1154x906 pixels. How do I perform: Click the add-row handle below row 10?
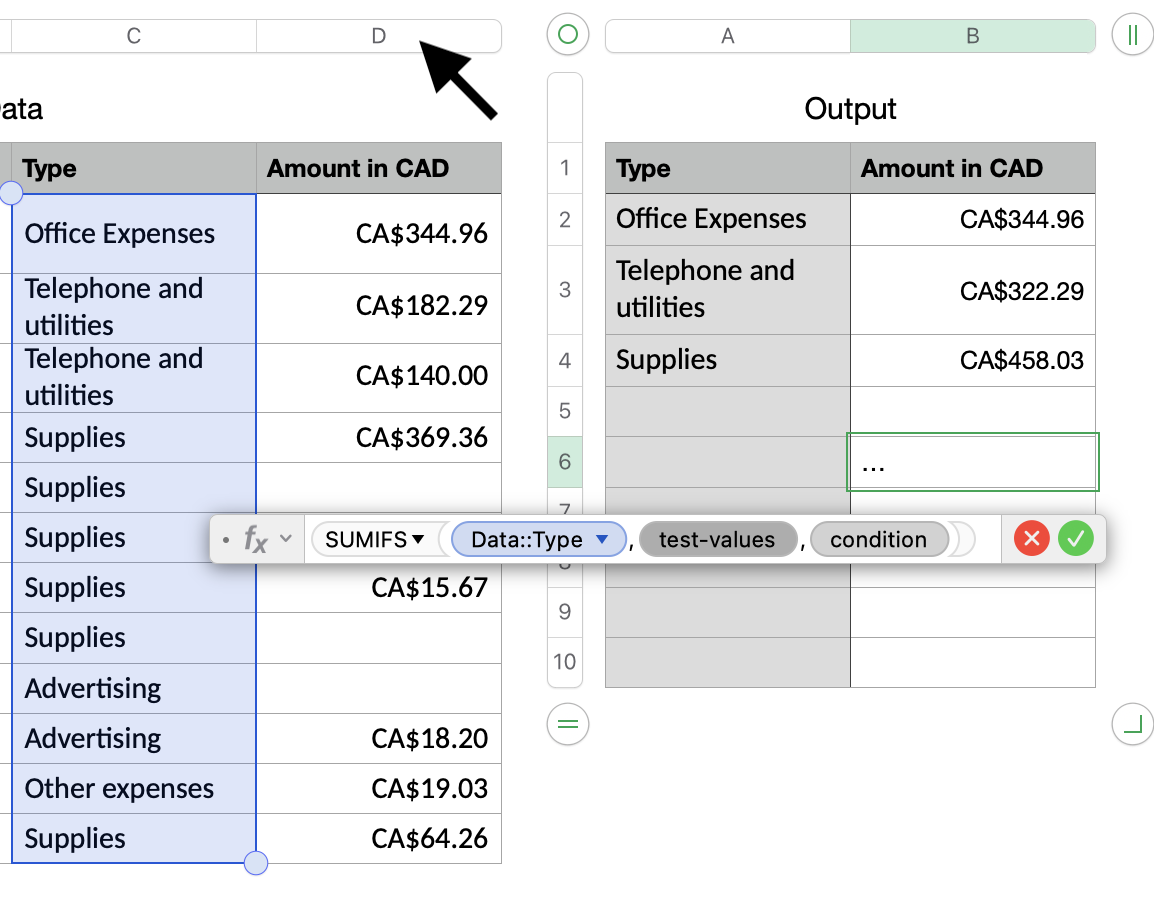click(x=568, y=723)
